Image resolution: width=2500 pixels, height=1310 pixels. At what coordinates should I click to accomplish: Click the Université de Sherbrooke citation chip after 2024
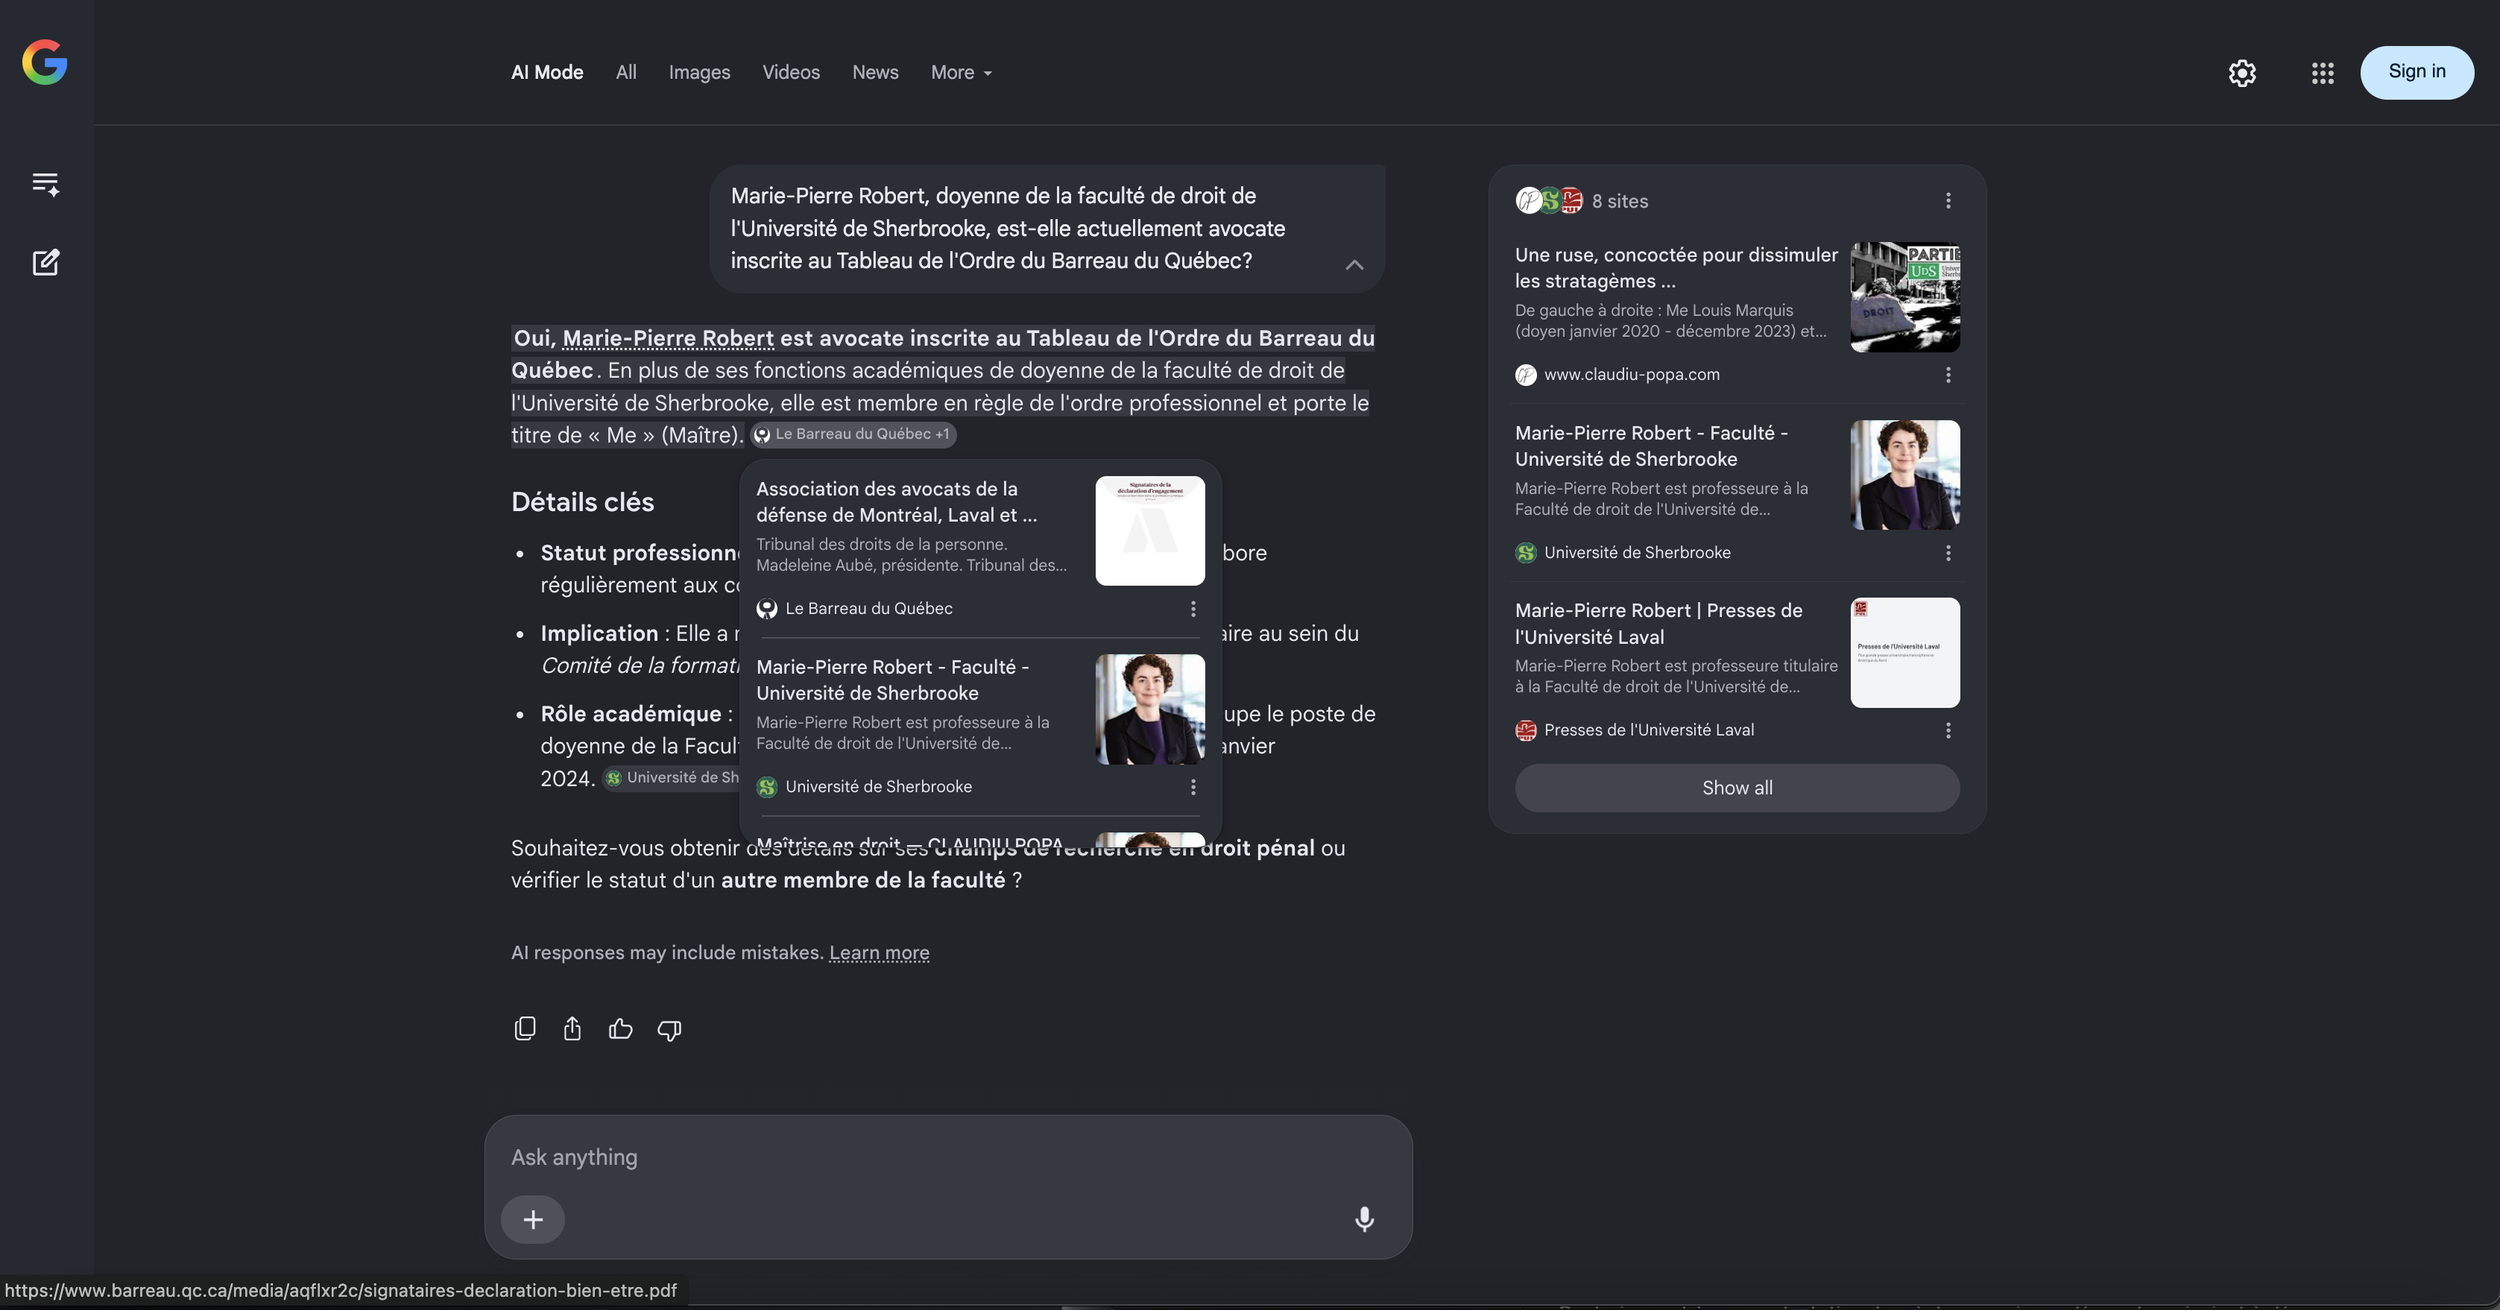click(672, 778)
